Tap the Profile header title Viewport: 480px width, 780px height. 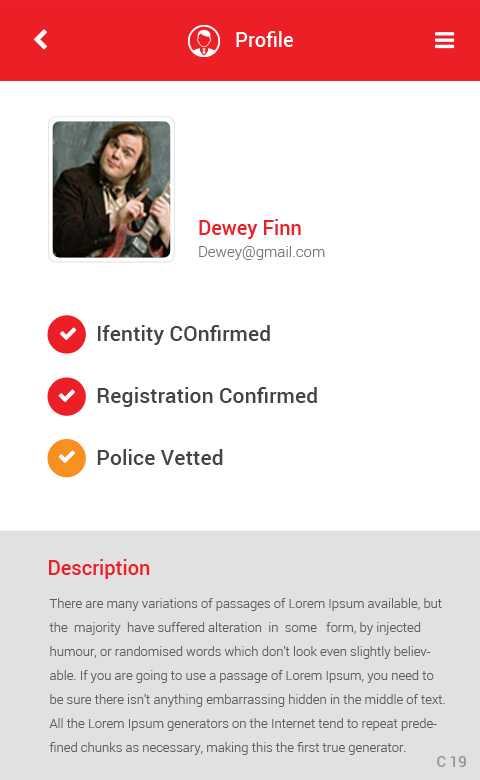(264, 40)
